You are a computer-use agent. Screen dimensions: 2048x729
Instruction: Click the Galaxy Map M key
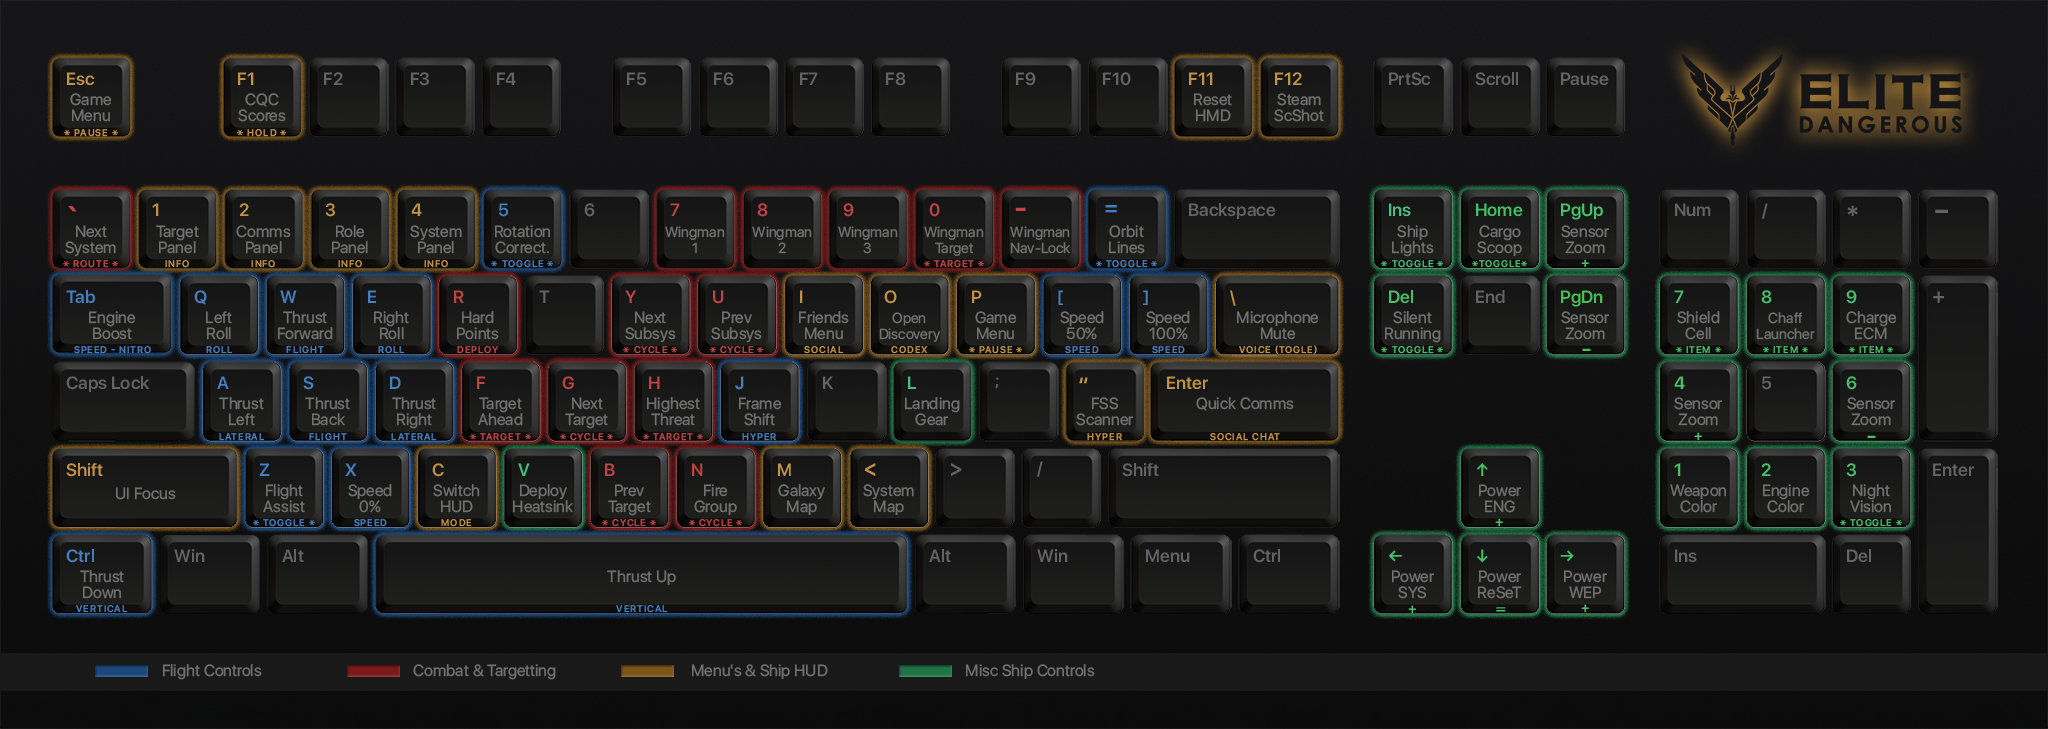(801, 488)
